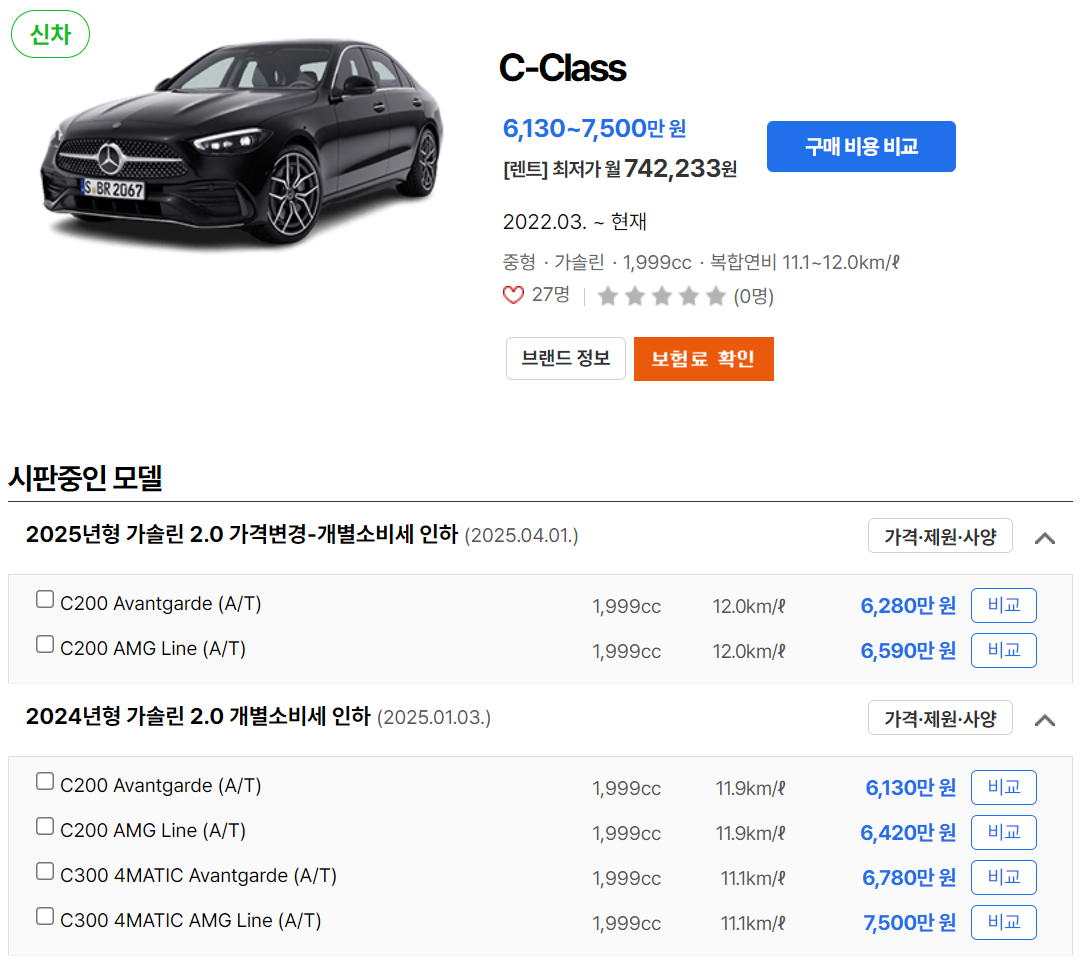Click the rent price 742,233원 text
The height and width of the screenshot is (967, 1083).
(620, 169)
